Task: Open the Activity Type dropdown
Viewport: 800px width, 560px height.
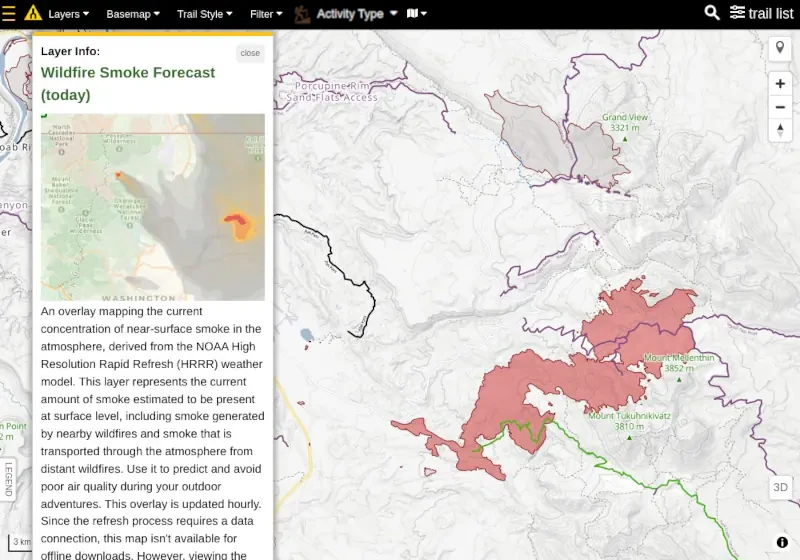Action: [x=357, y=14]
